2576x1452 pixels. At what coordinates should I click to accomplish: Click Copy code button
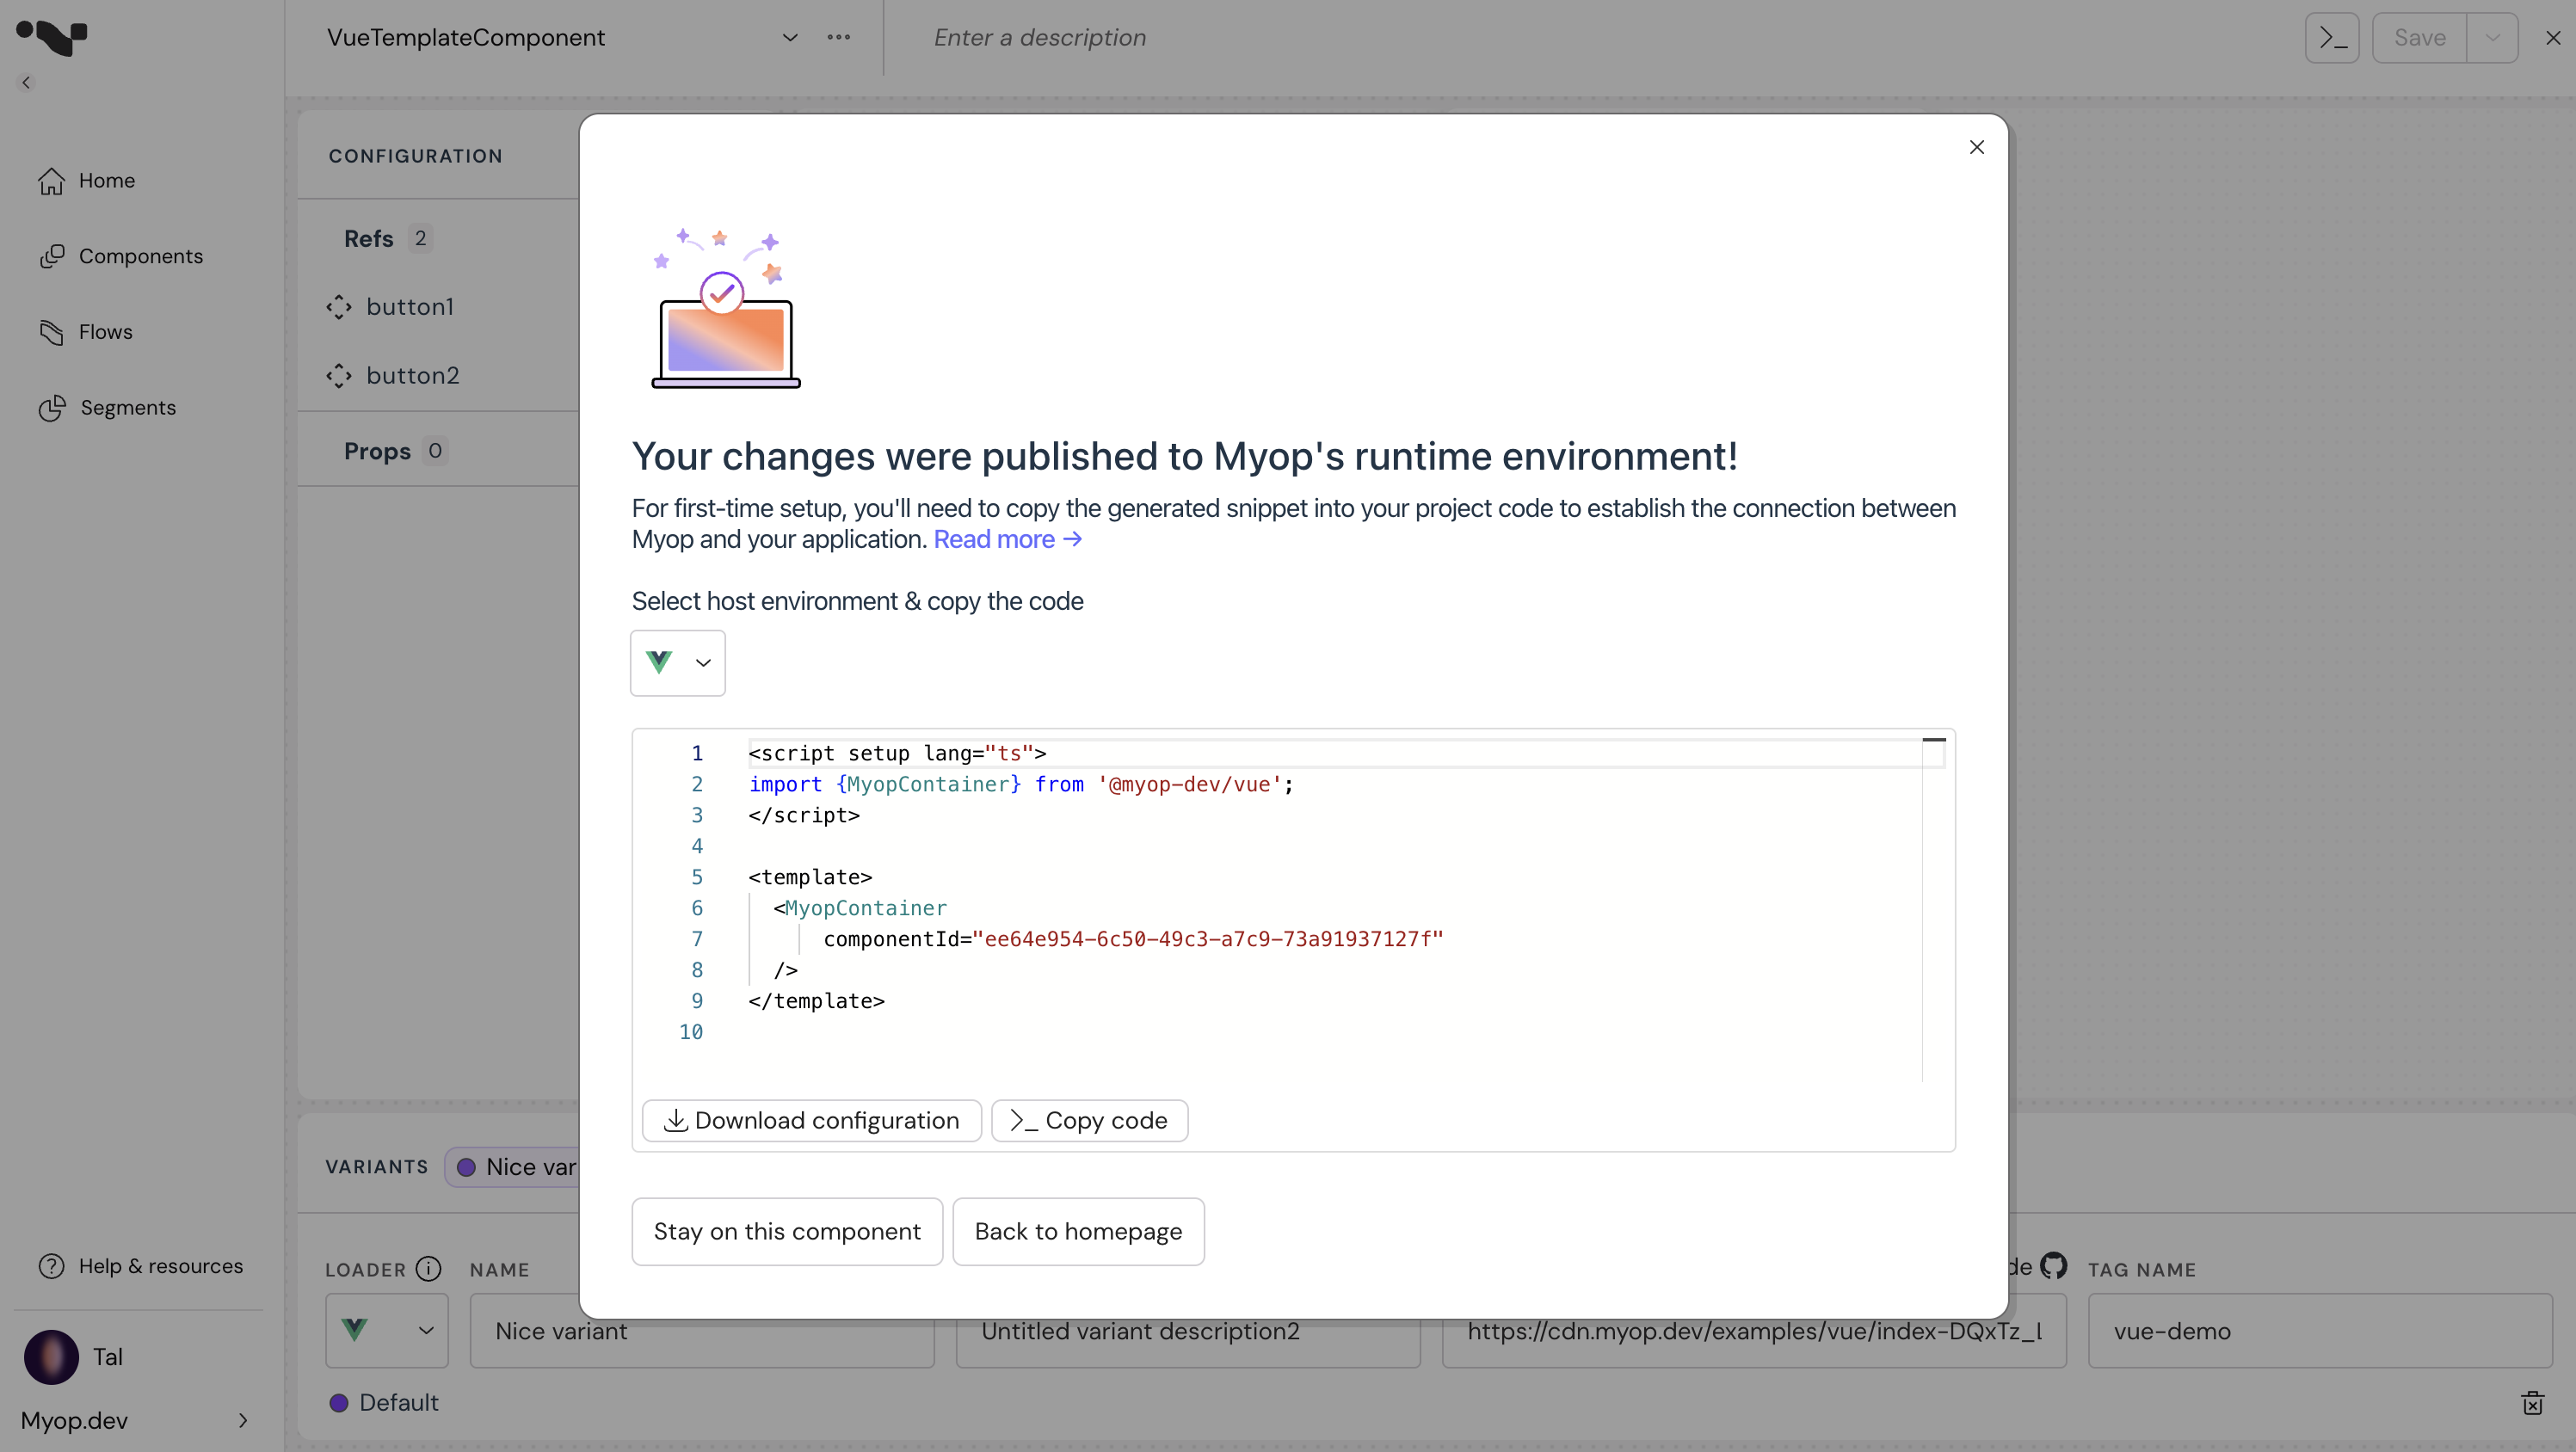[x=1089, y=1121]
